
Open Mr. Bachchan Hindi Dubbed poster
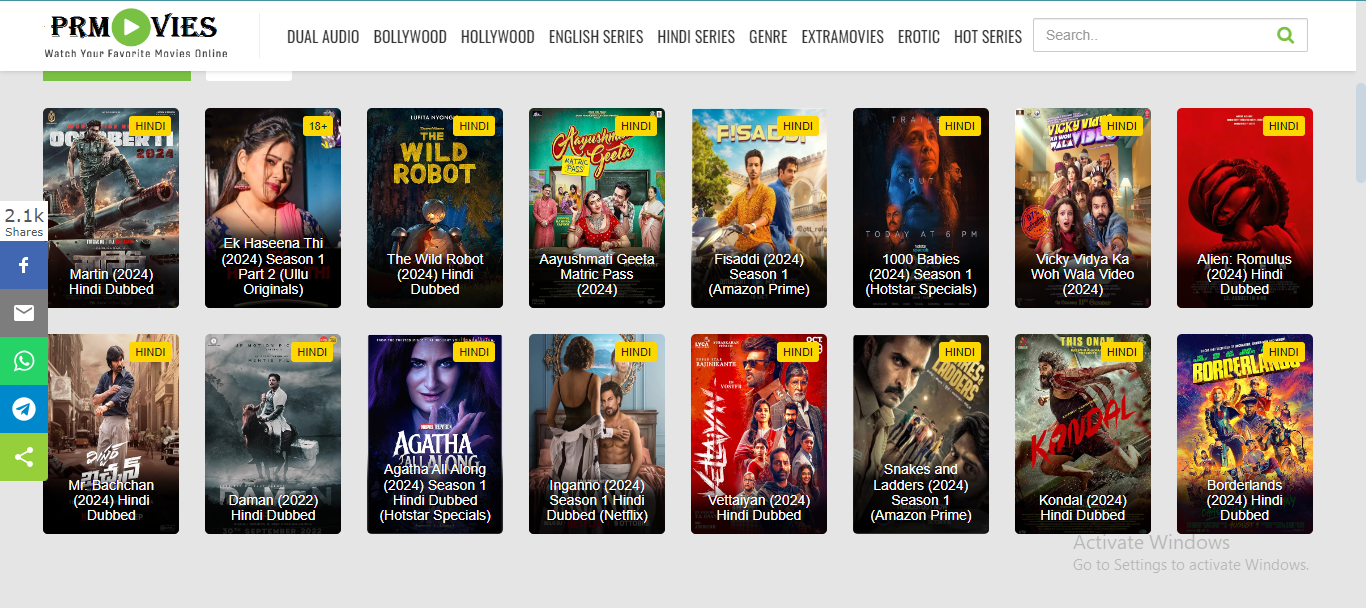point(111,434)
